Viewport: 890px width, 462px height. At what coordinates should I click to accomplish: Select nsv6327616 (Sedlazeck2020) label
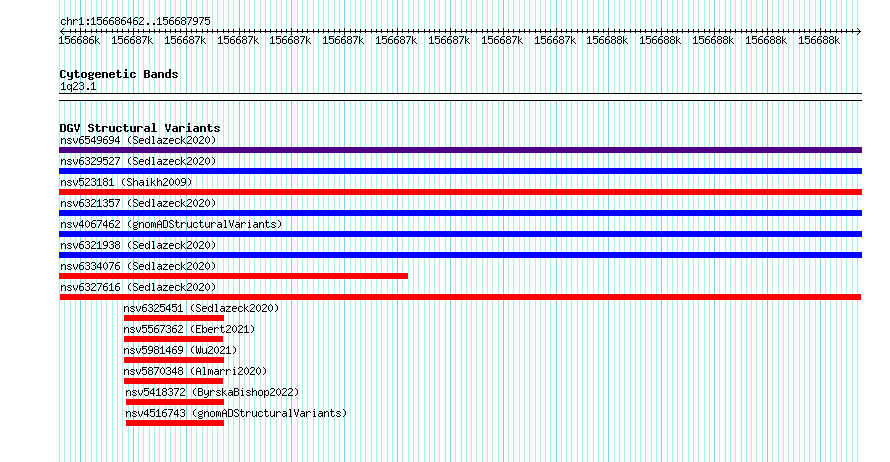click(x=138, y=287)
